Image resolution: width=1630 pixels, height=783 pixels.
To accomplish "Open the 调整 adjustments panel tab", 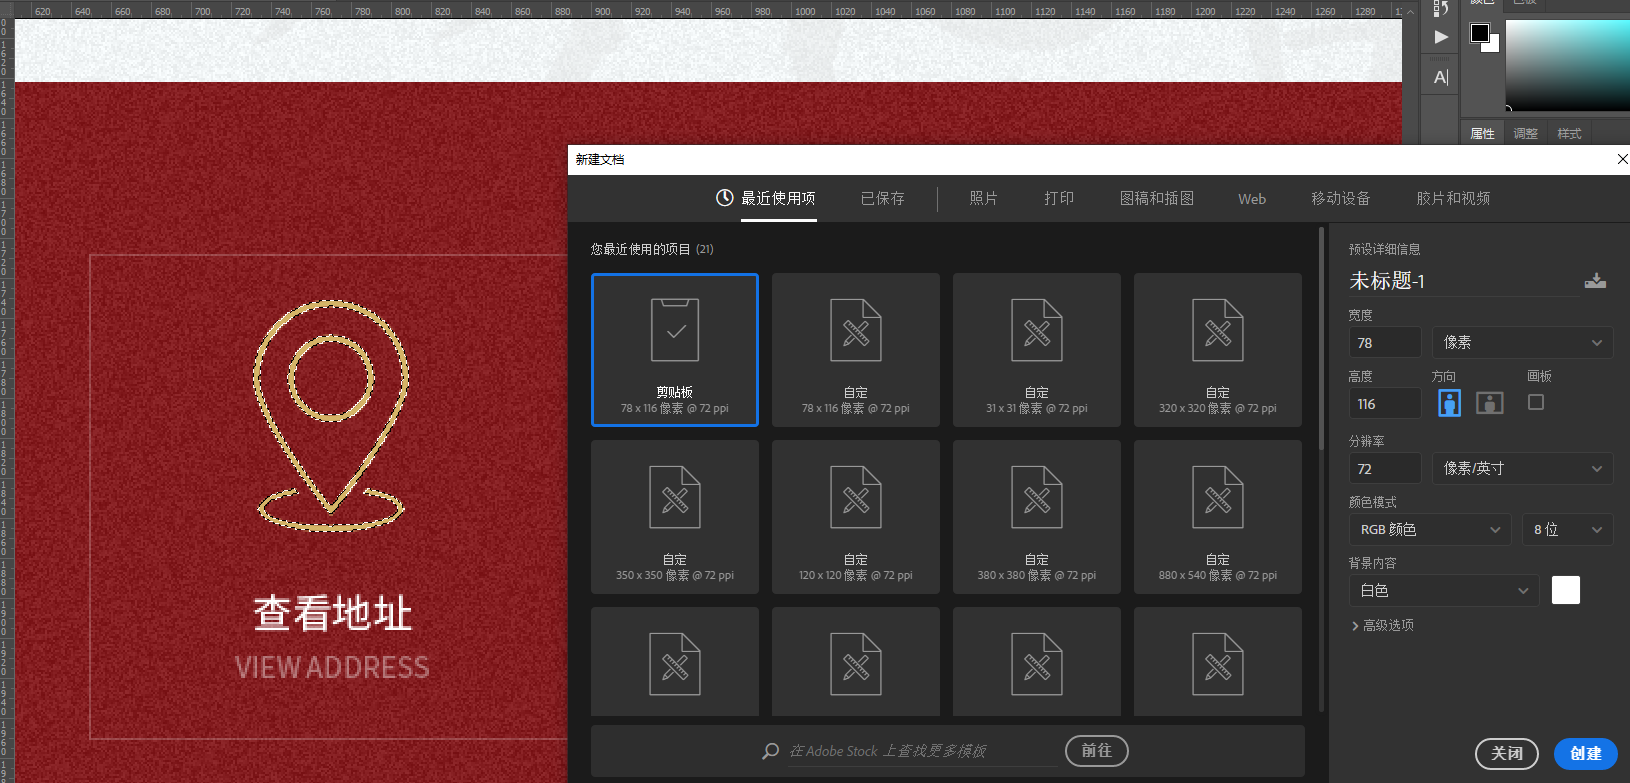I will (1526, 133).
